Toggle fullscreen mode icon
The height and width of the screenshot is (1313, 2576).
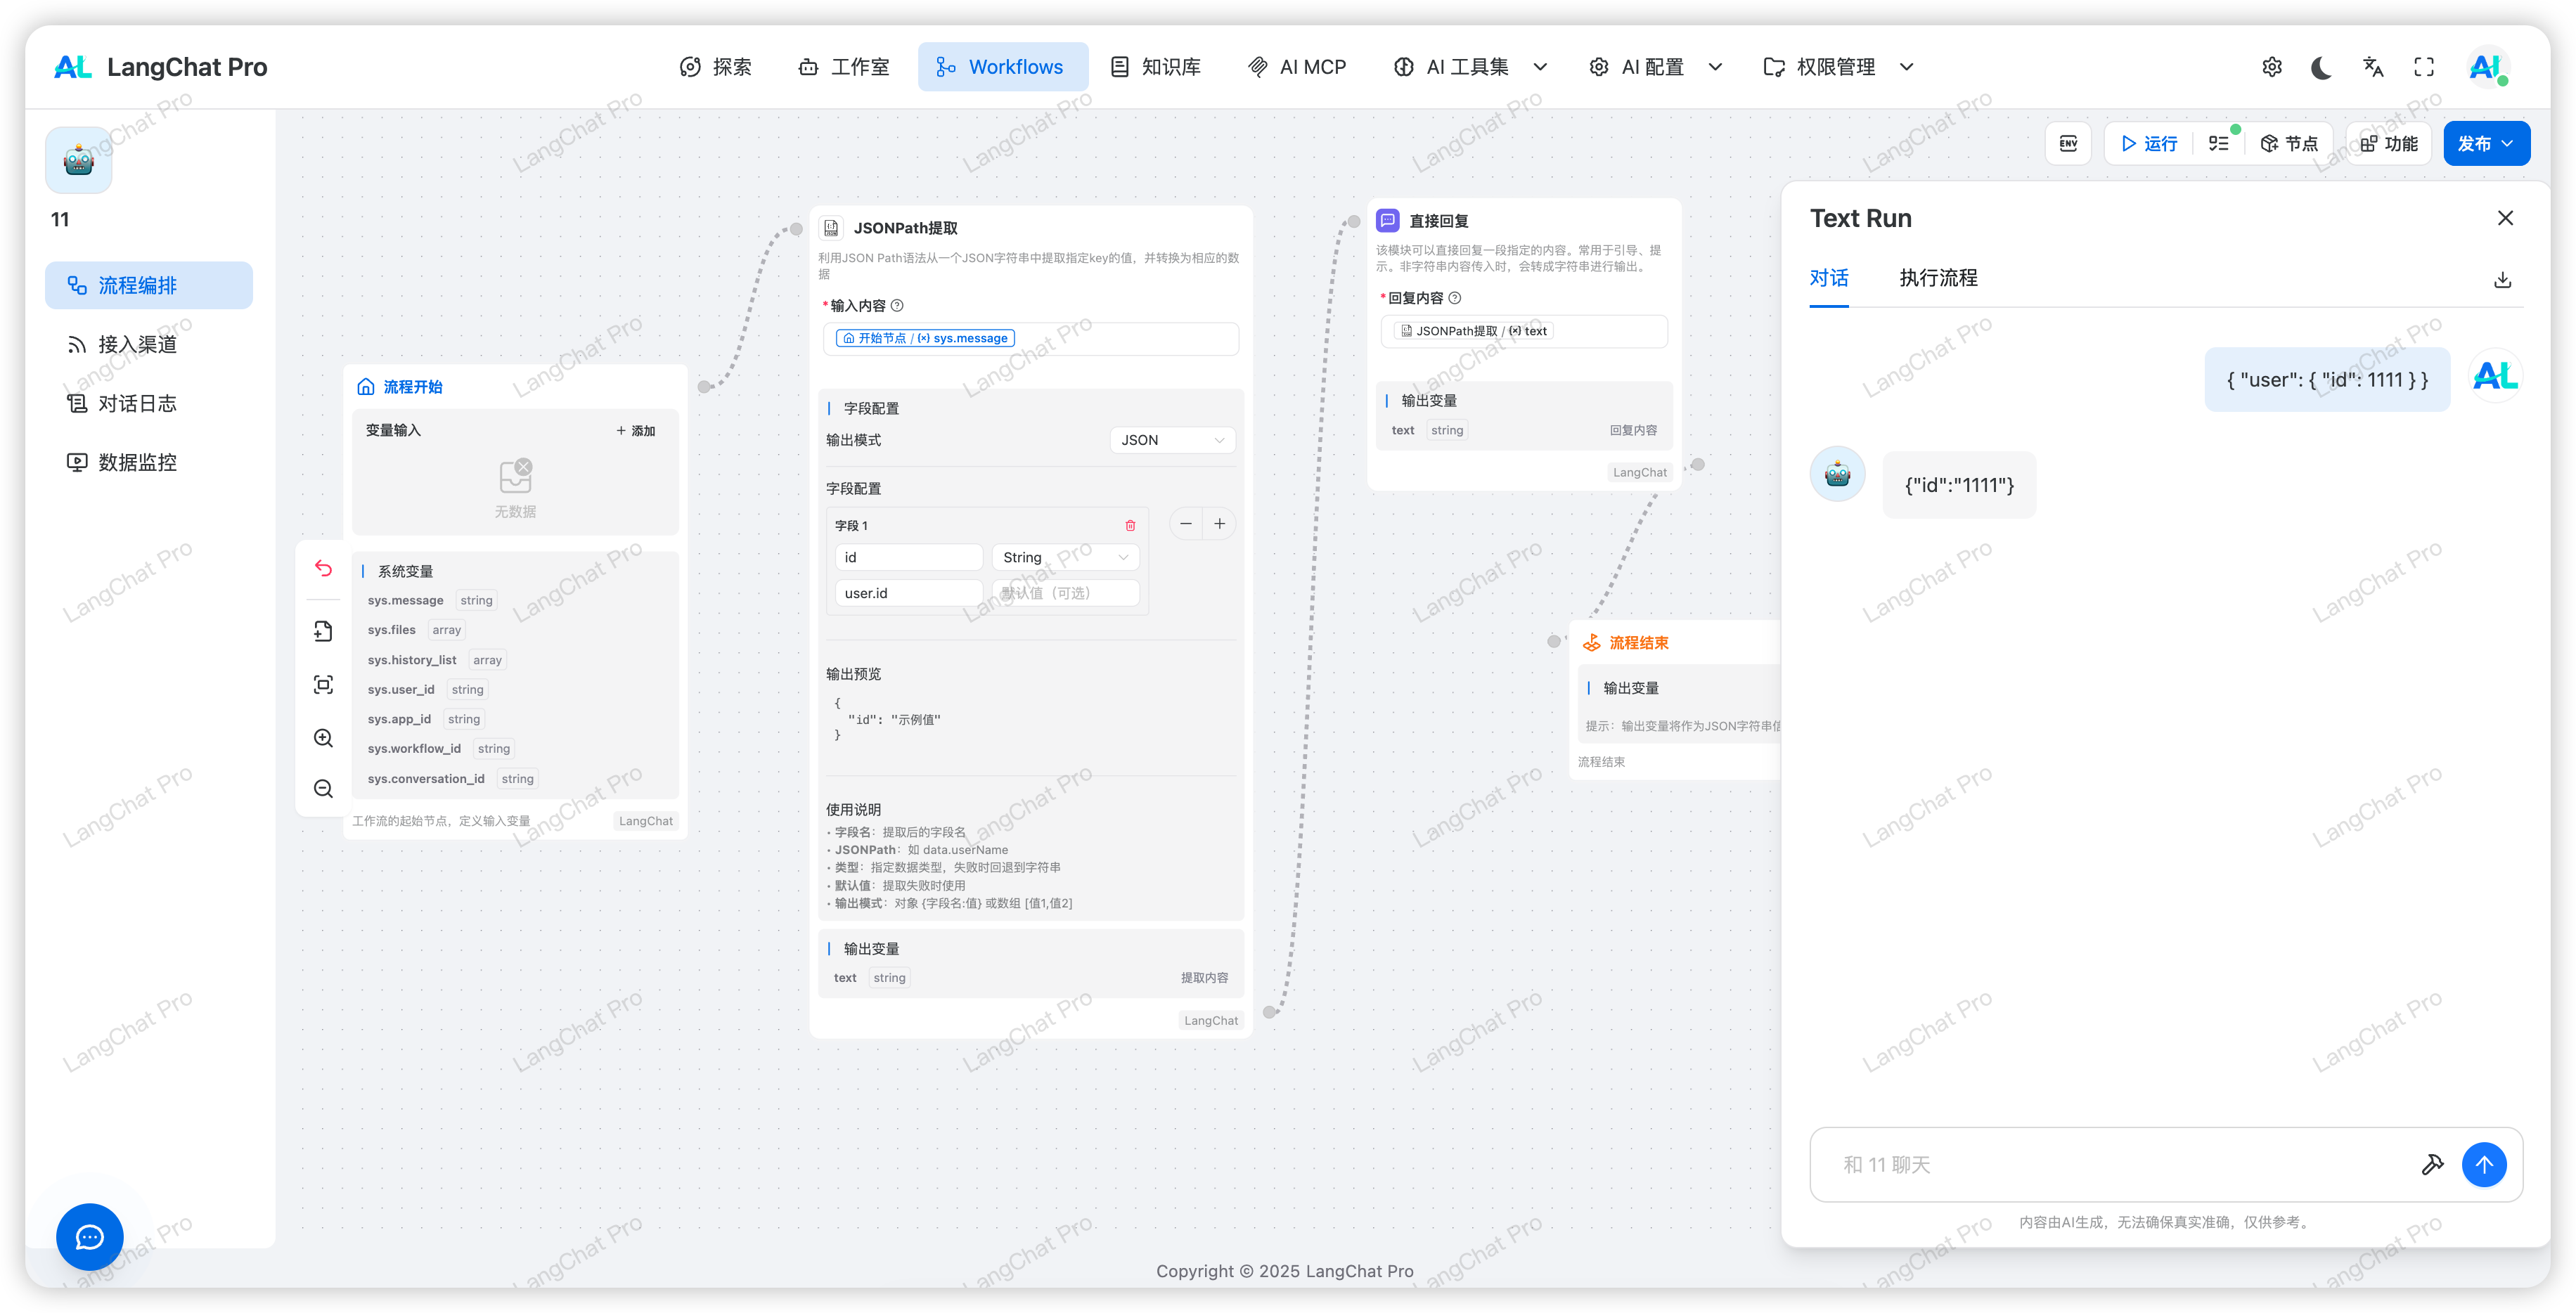coord(2424,67)
